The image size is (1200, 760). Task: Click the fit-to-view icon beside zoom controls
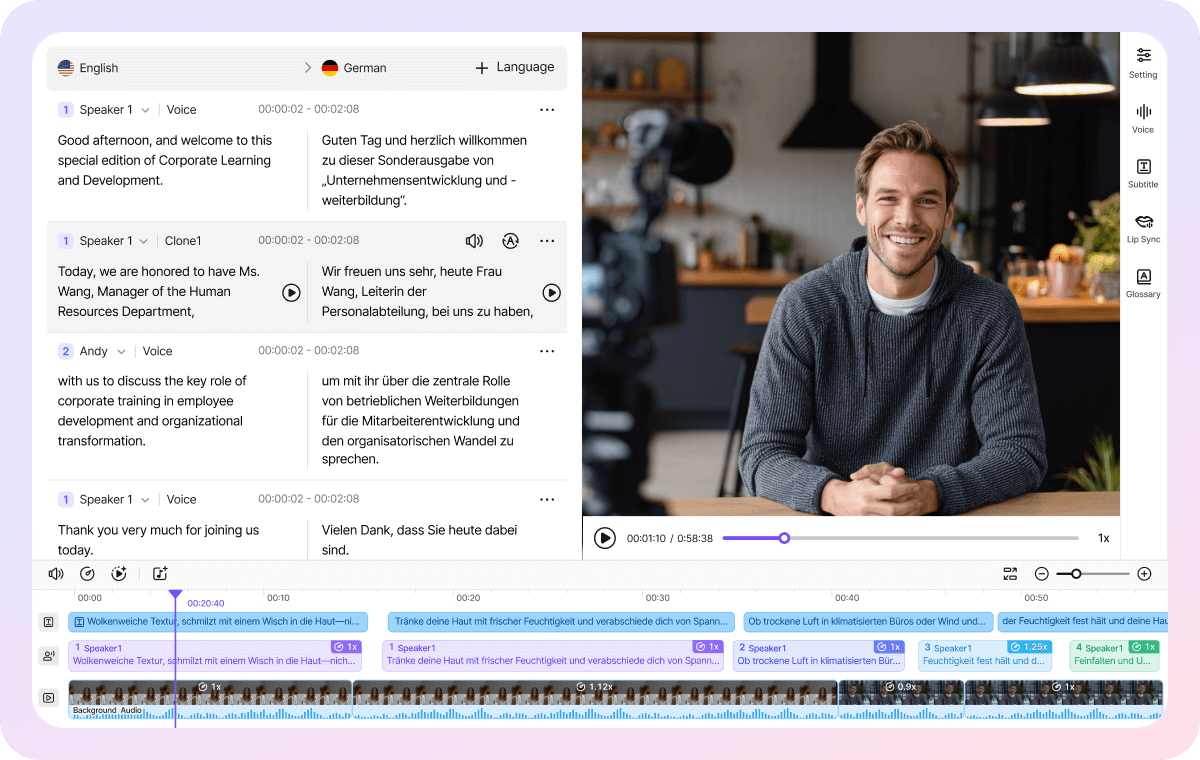(x=1010, y=574)
